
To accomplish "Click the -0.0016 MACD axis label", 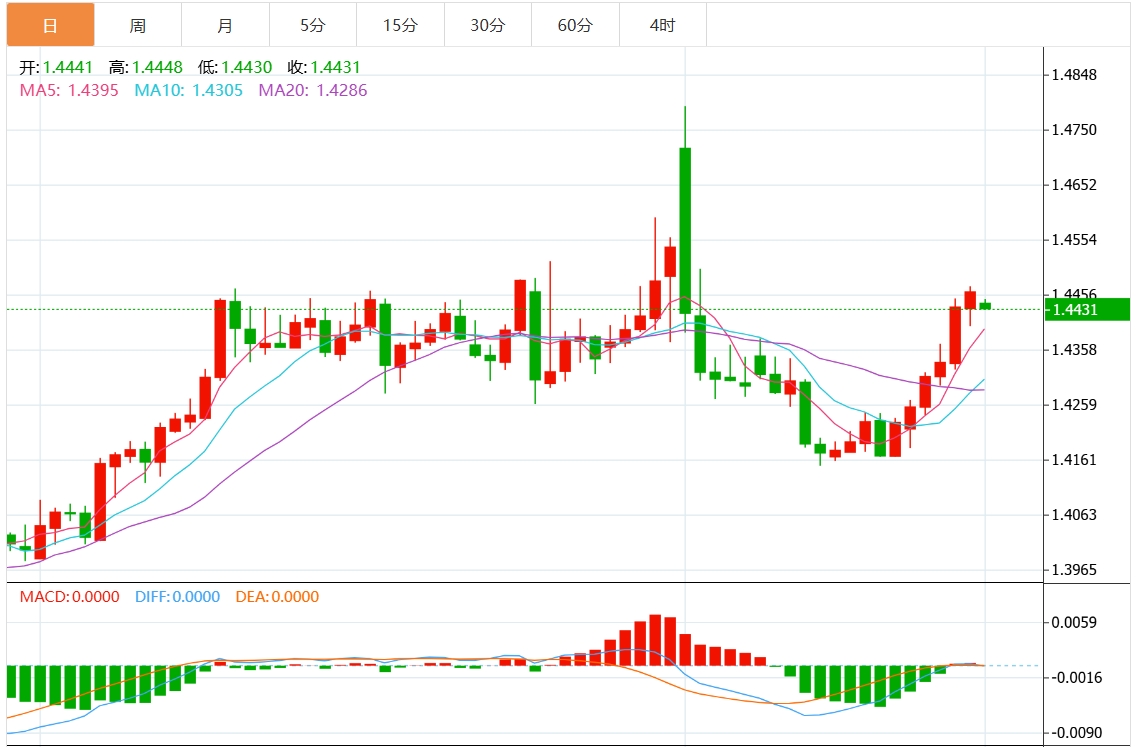I will pos(1076,677).
